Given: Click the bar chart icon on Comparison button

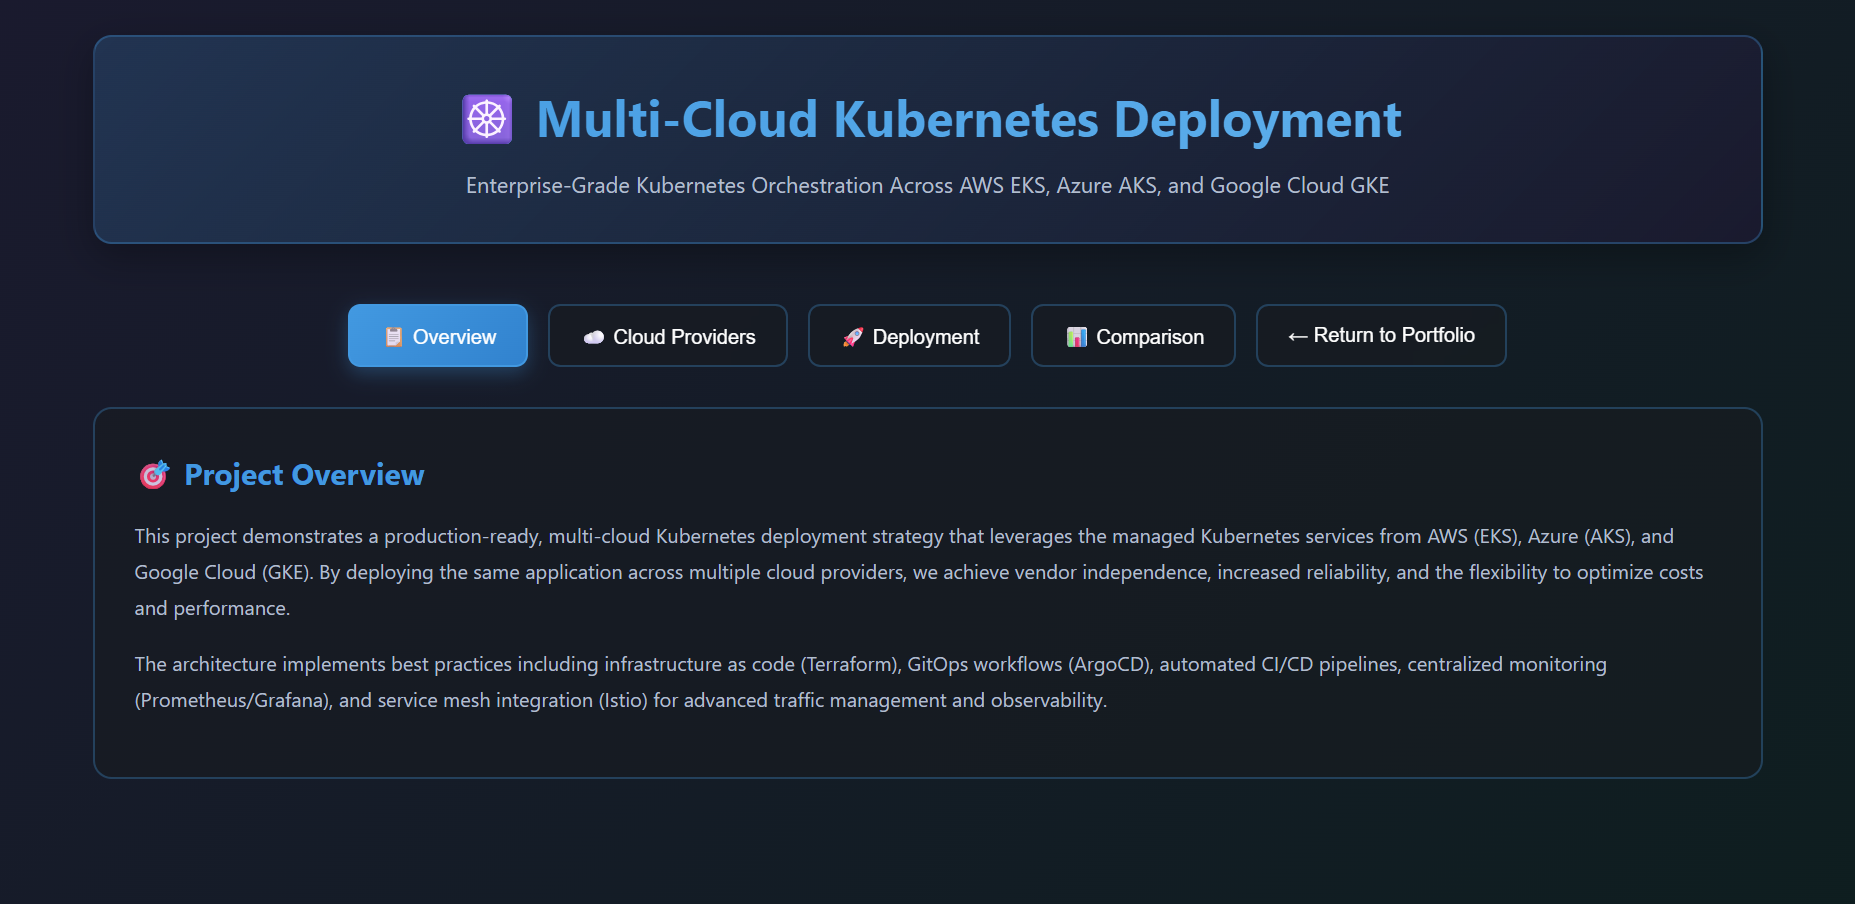Looking at the screenshot, I should [1077, 336].
